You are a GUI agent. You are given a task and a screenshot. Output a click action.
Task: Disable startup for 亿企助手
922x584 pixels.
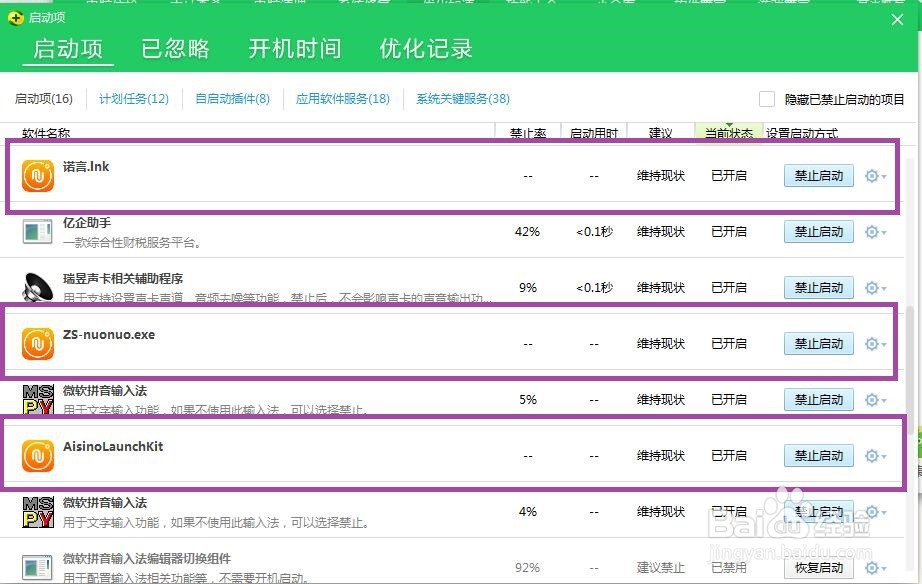pyautogui.click(x=819, y=232)
